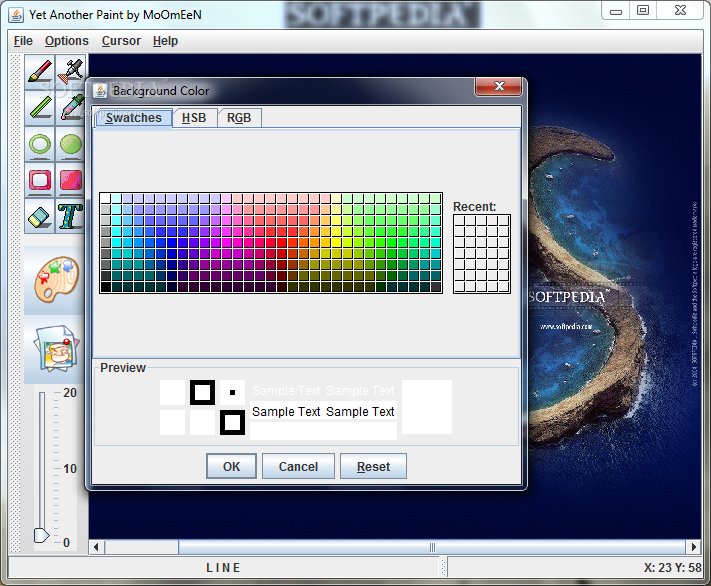Pick the black swatch at bottom-left of grid
Screen dimensions: 711x586
pos(106,287)
